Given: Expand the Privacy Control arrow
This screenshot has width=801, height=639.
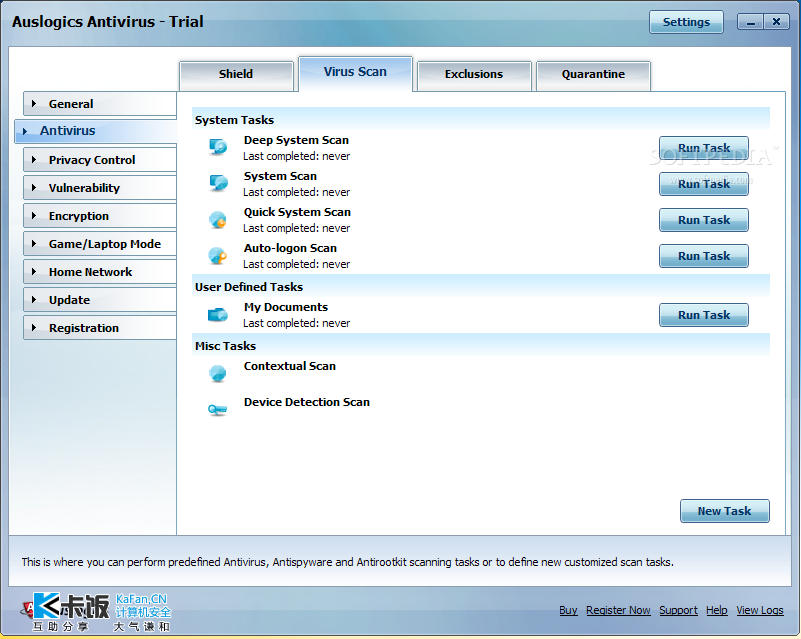Looking at the screenshot, I should coord(34,160).
